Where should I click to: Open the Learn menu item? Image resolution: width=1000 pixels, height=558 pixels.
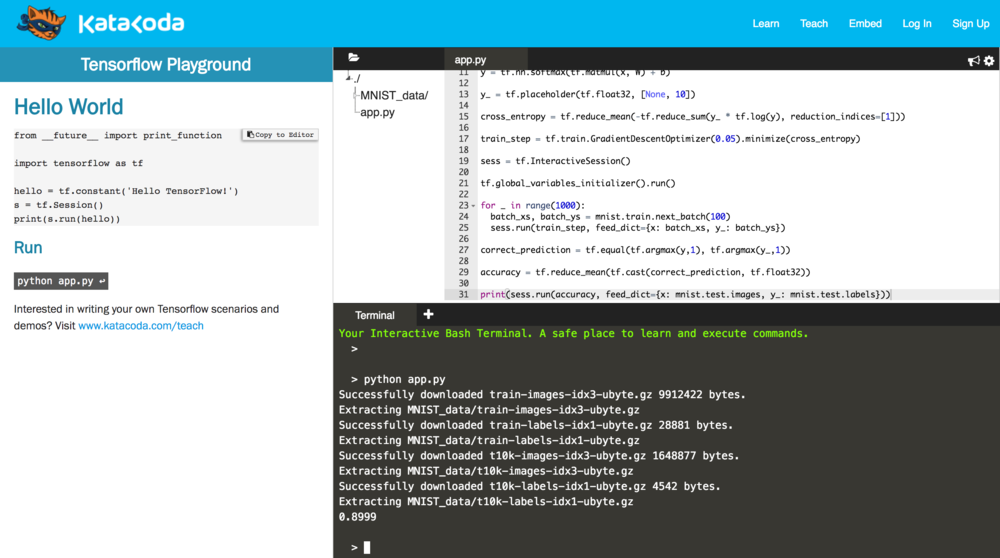[765, 24]
